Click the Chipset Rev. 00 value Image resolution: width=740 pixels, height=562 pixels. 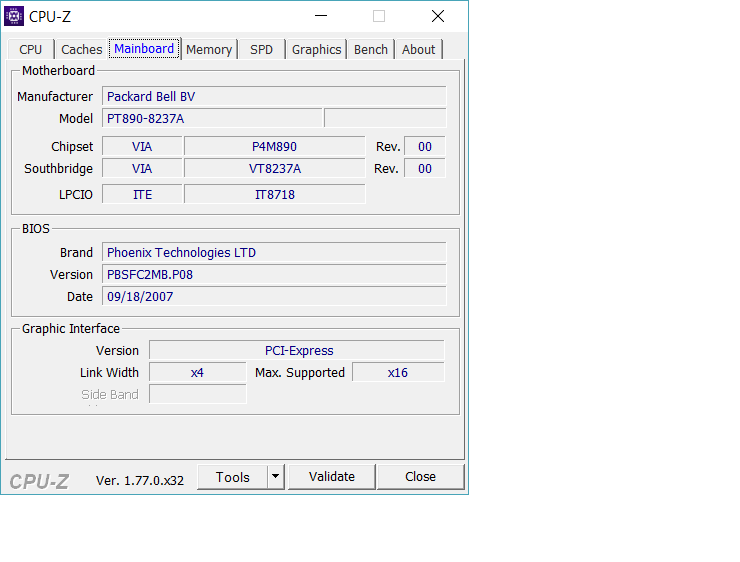coord(425,147)
